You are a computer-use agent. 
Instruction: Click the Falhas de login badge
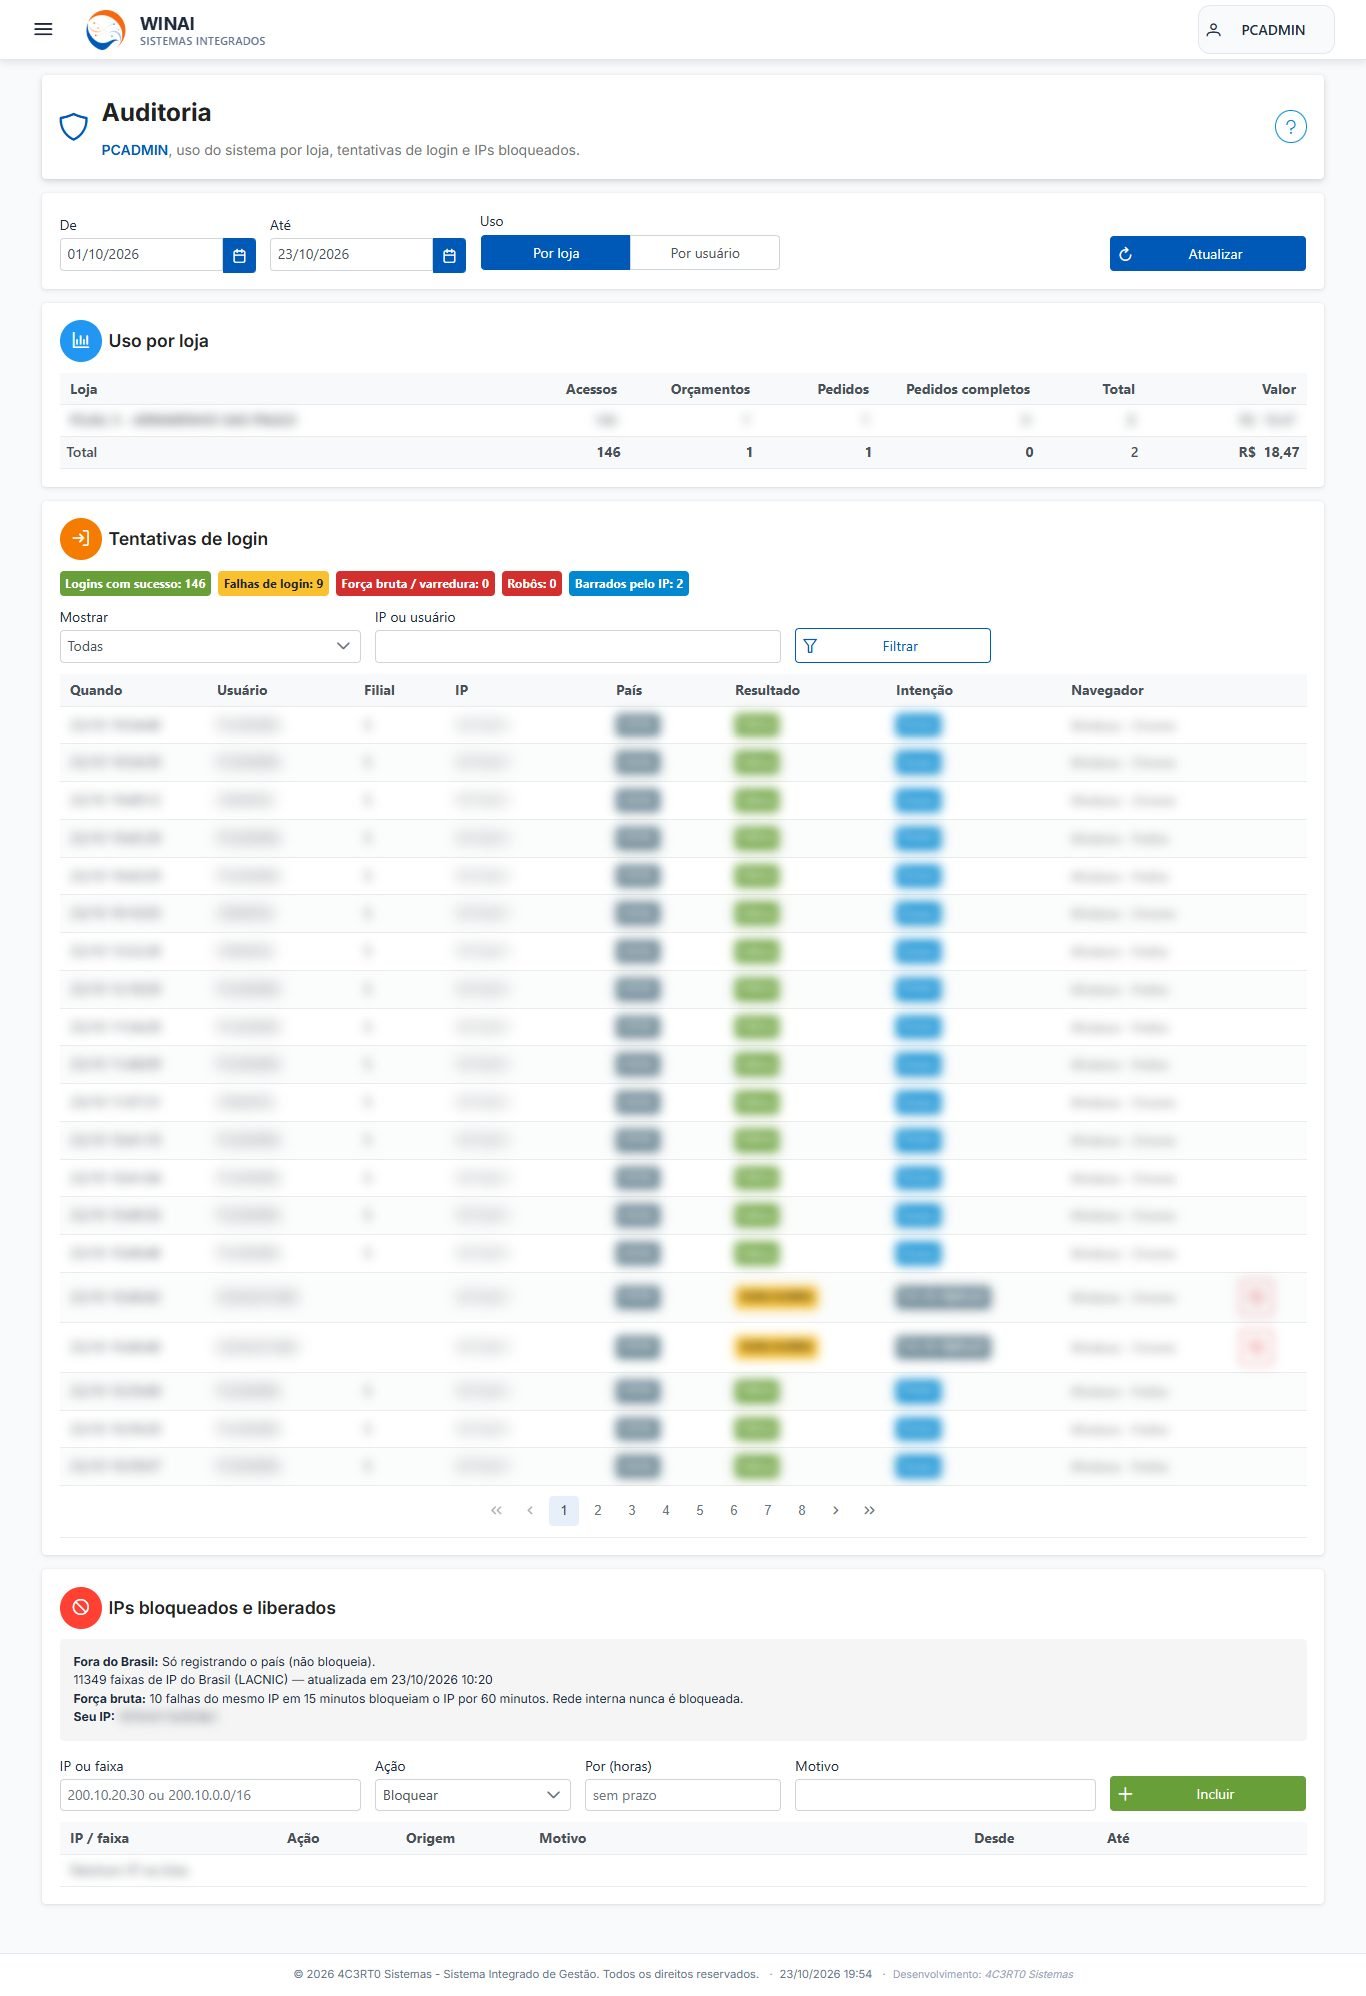pyautogui.click(x=273, y=584)
